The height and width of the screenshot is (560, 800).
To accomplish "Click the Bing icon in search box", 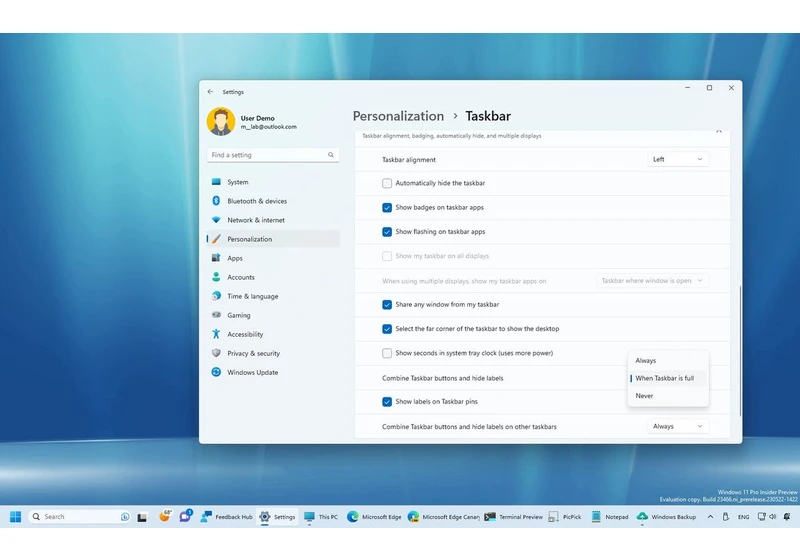I will [x=125, y=517].
